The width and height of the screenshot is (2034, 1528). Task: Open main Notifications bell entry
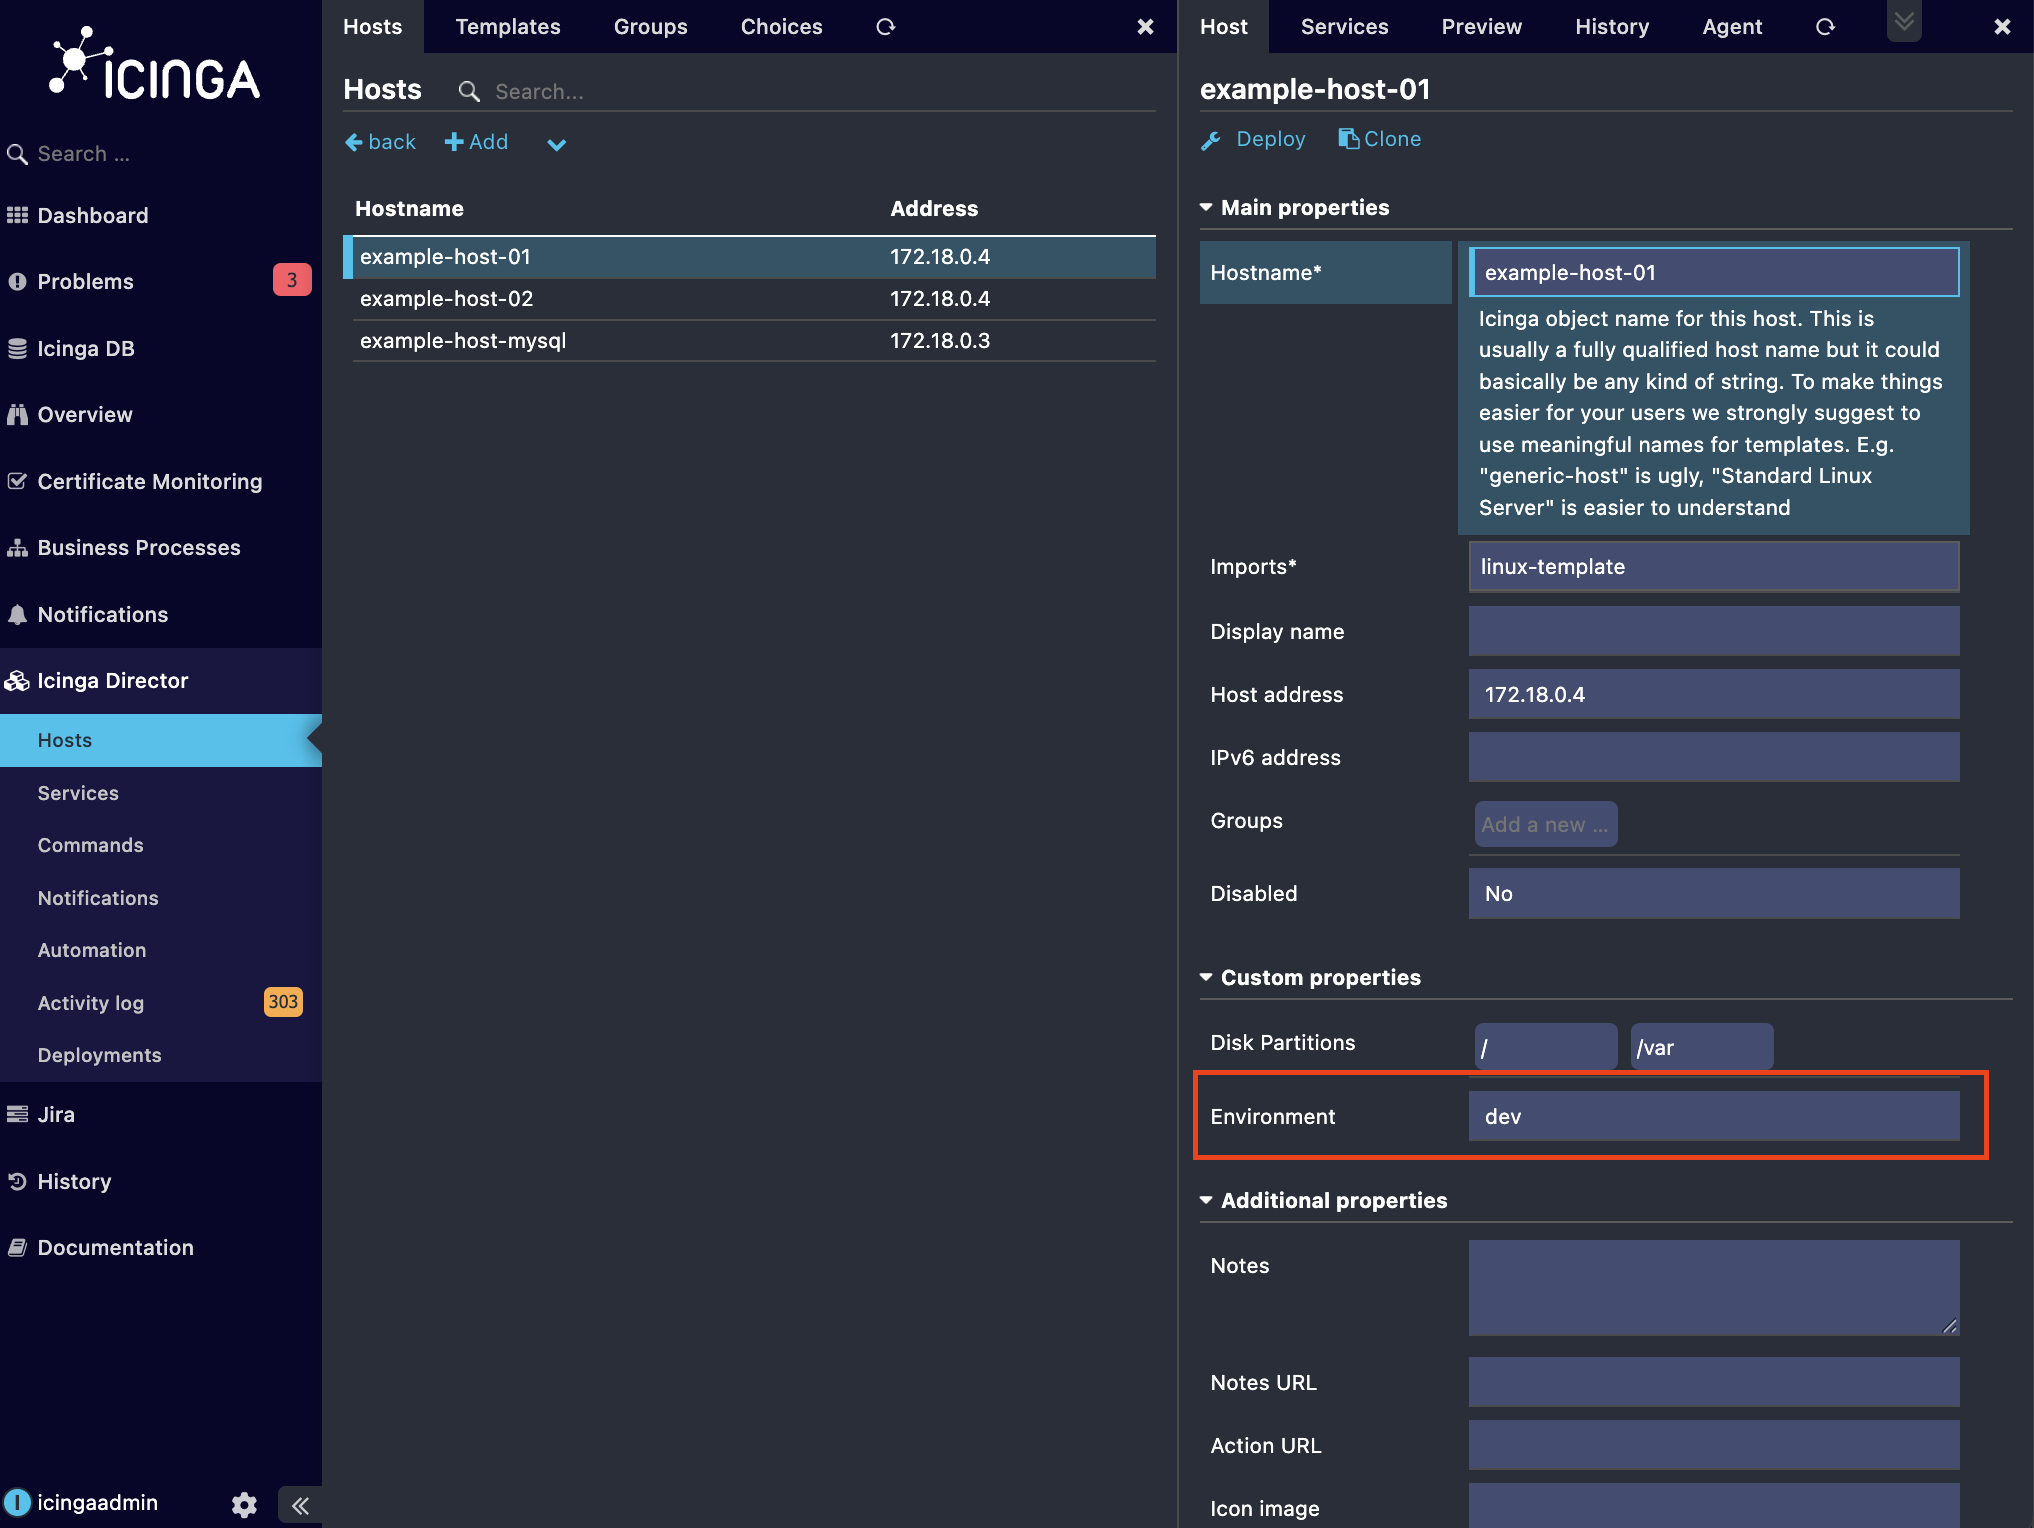[102, 615]
